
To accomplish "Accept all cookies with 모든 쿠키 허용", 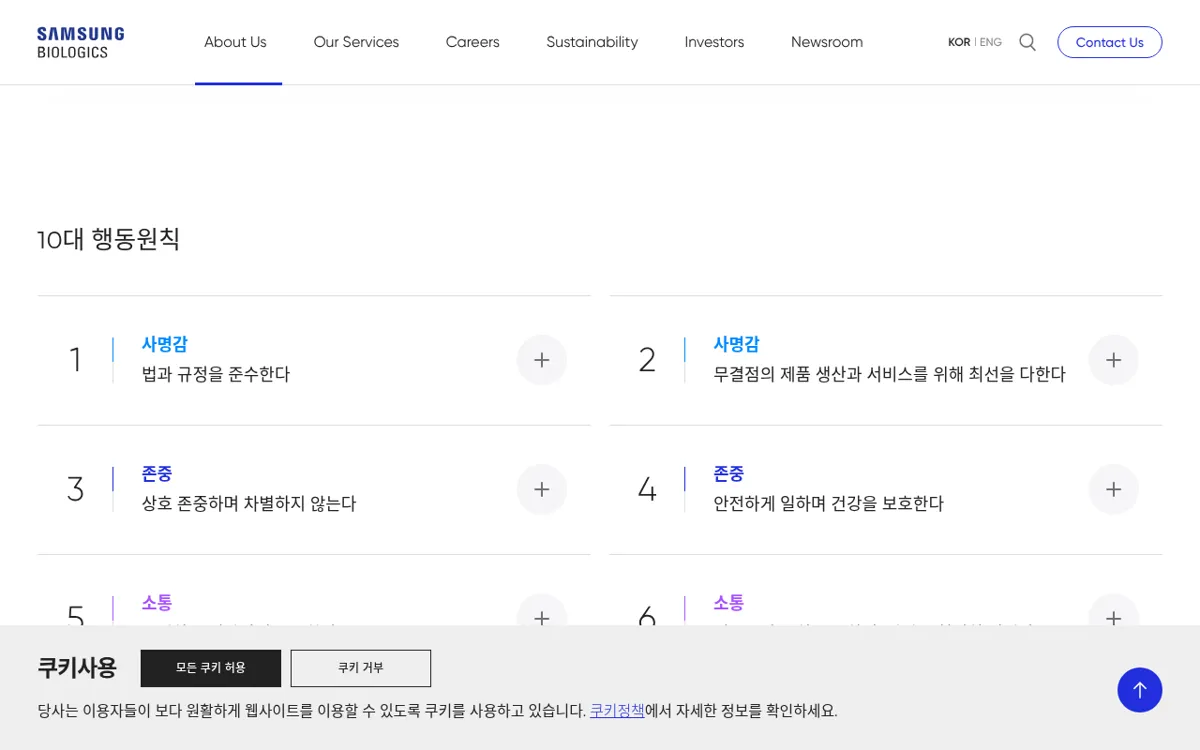I will click(210, 668).
